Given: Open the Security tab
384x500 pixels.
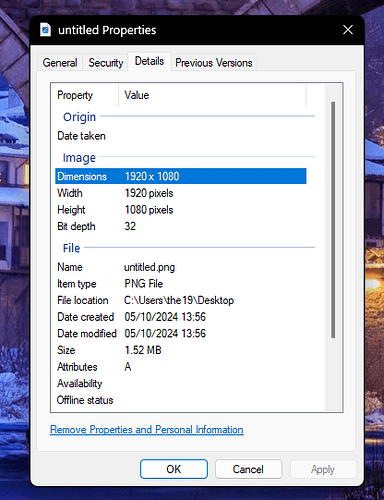Looking at the screenshot, I should (x=106, y=62).
